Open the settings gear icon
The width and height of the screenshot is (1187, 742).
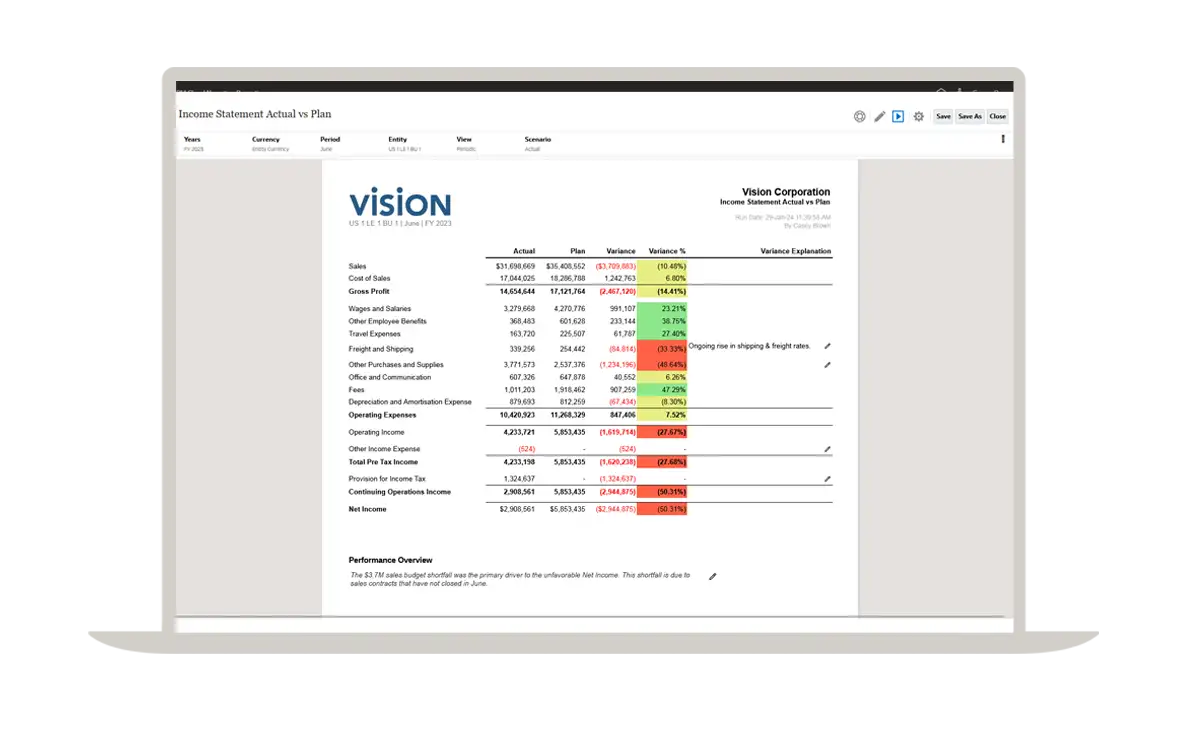919,117
